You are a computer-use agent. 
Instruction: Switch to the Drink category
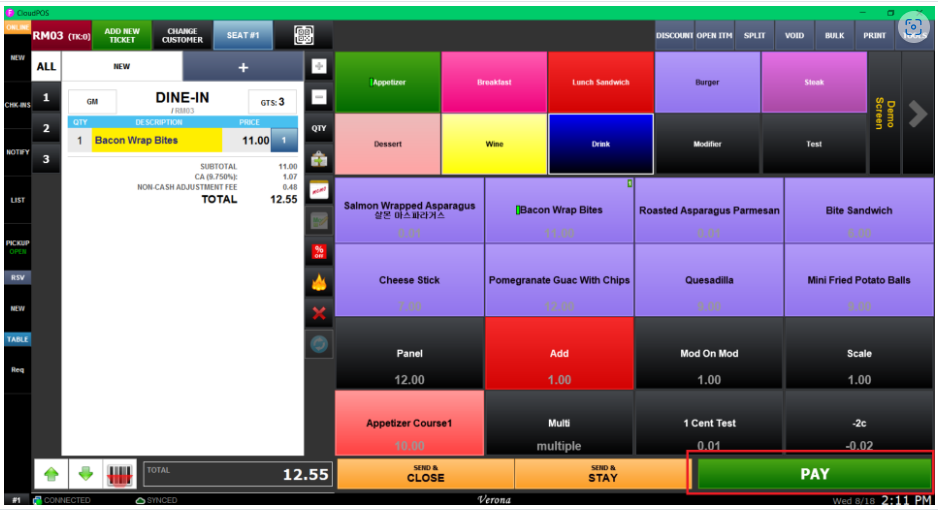tap(600, 144)
